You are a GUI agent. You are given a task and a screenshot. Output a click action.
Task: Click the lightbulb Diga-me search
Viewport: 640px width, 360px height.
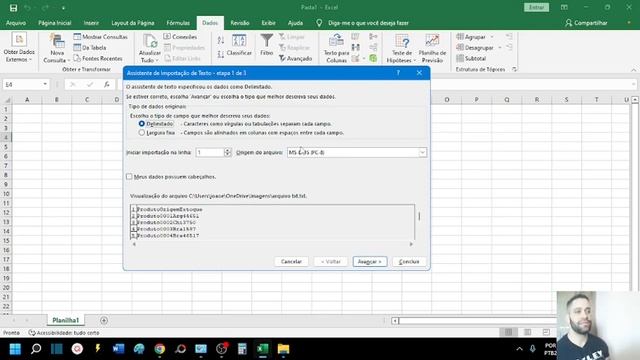click(x=319, y=23)
